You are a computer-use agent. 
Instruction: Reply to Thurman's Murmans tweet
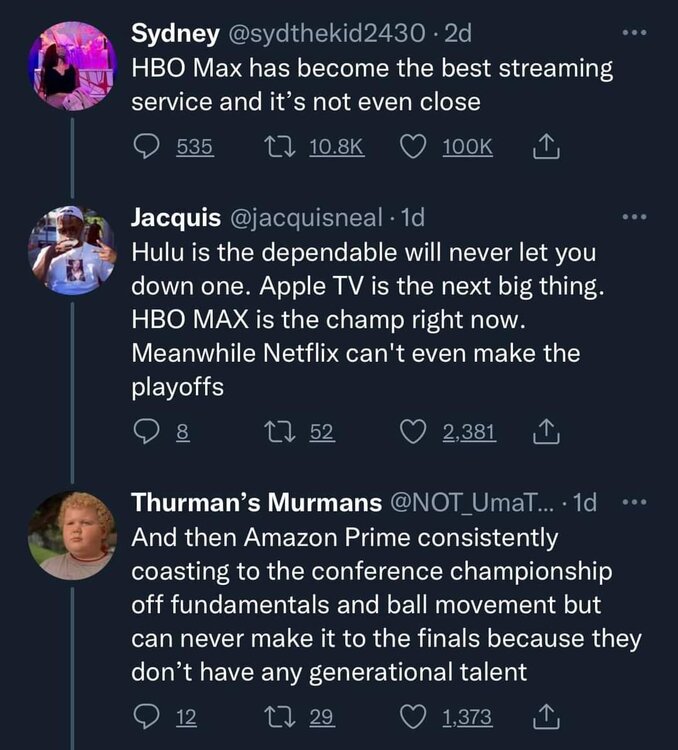(x=146, y=716)
